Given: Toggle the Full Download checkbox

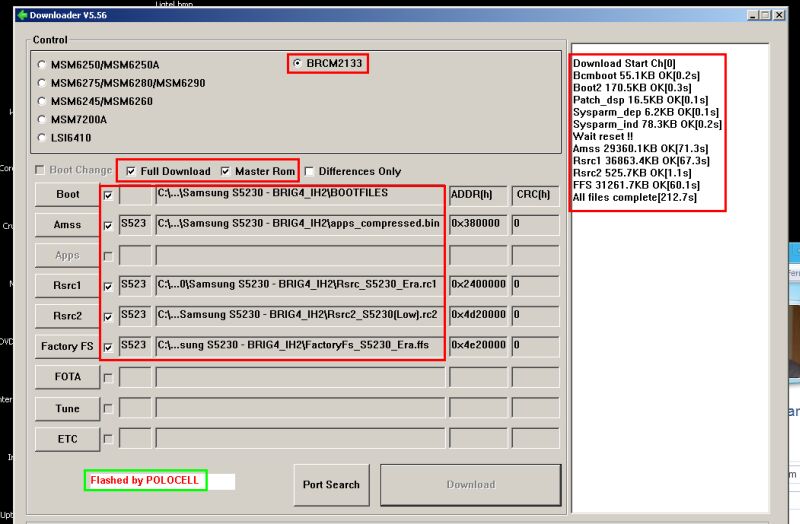Looking at the screenshot, I should [x=131, y=171].
